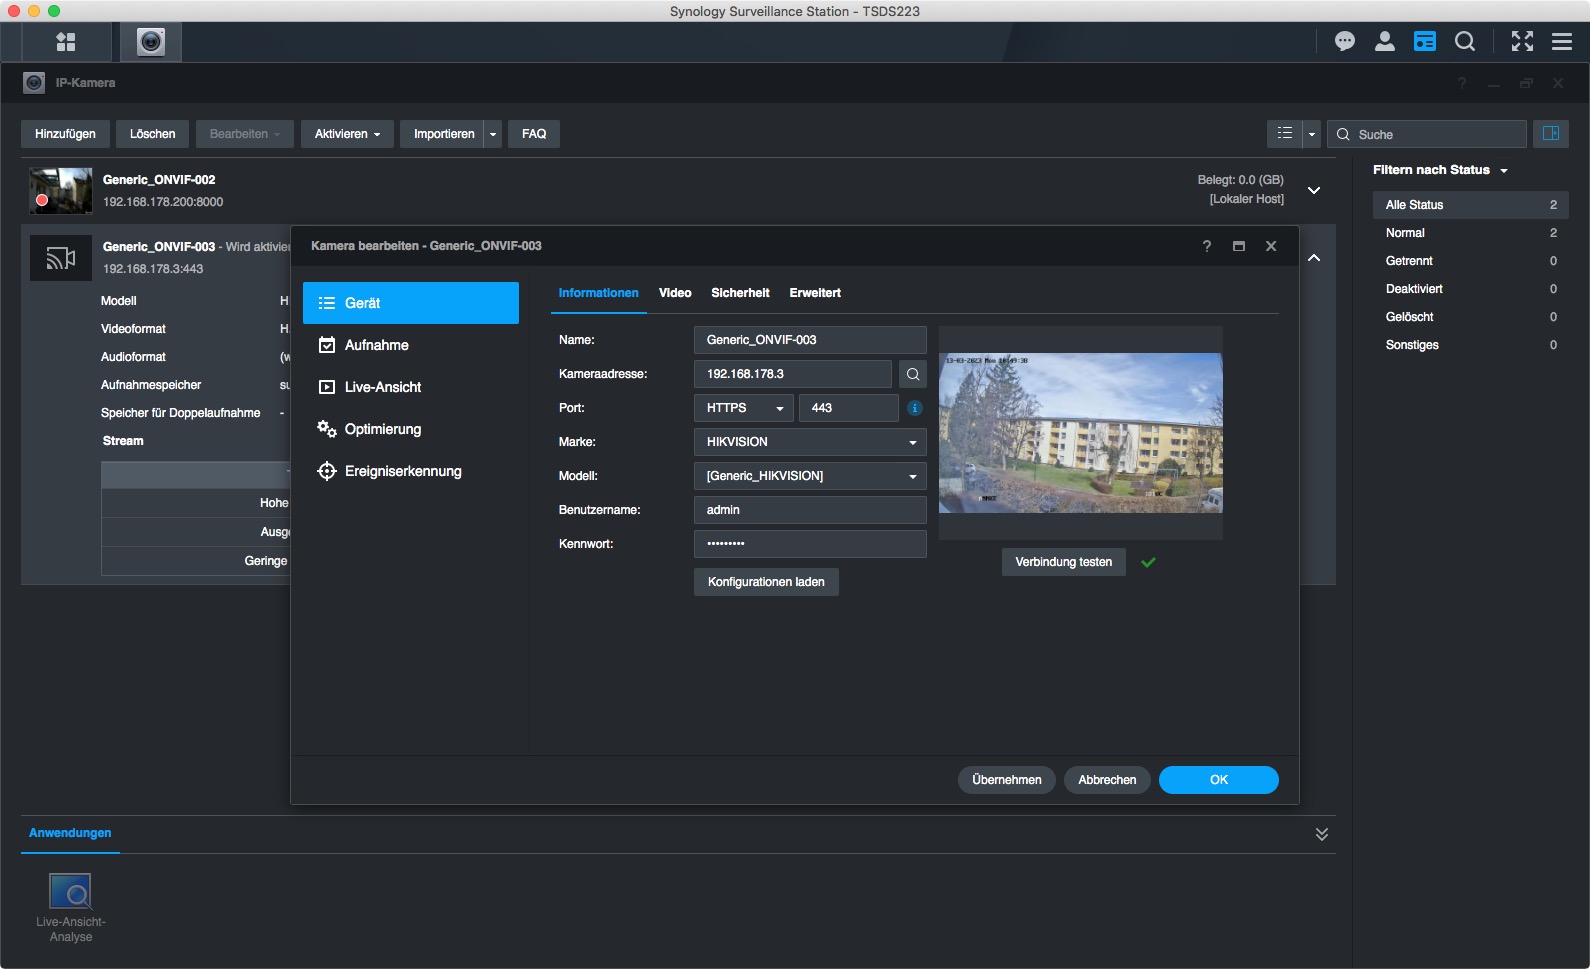Click the search icon beside Kameraadresse
The image size is (1590, 969).
pos(912,374)
